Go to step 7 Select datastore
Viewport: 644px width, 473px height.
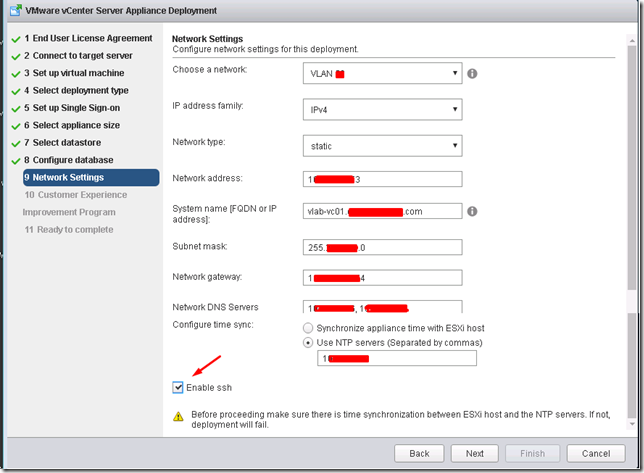click(62, 142)
